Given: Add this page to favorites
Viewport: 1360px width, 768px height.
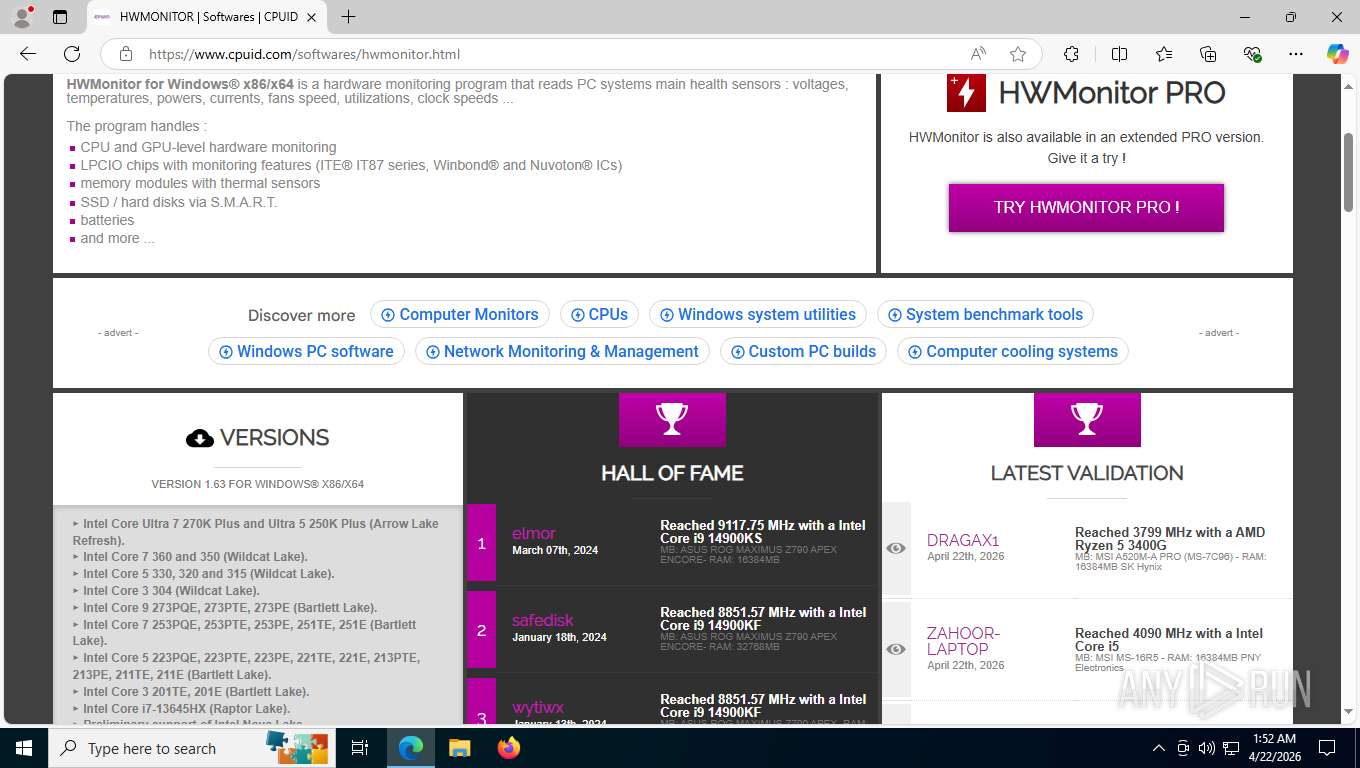Looking at the screenshot, I should pyautogui.click(x=1018, y=54).
